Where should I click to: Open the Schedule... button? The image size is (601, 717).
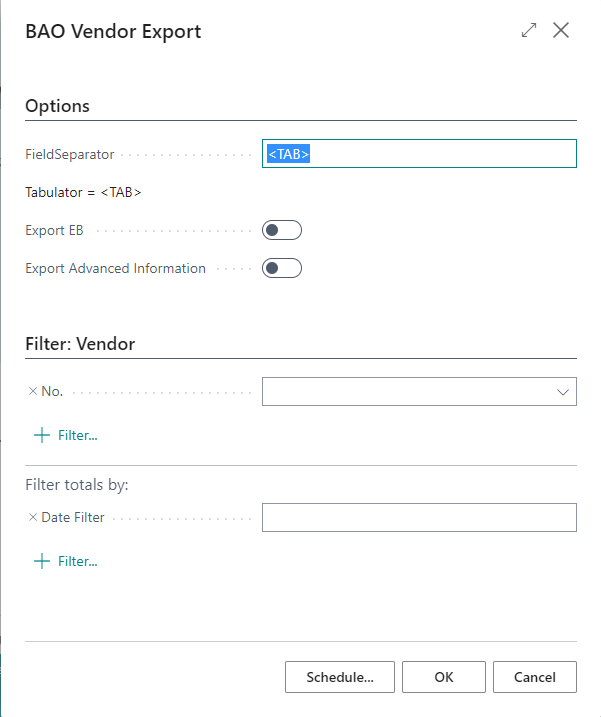[x=340, y=677]
